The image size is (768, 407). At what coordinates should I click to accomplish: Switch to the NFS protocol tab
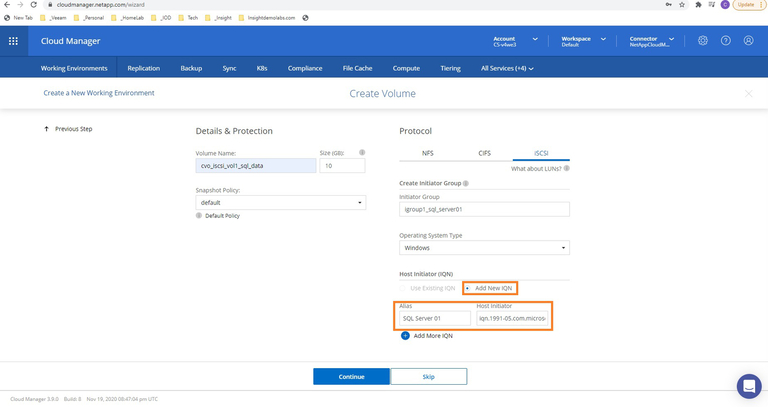click(427, 154)
